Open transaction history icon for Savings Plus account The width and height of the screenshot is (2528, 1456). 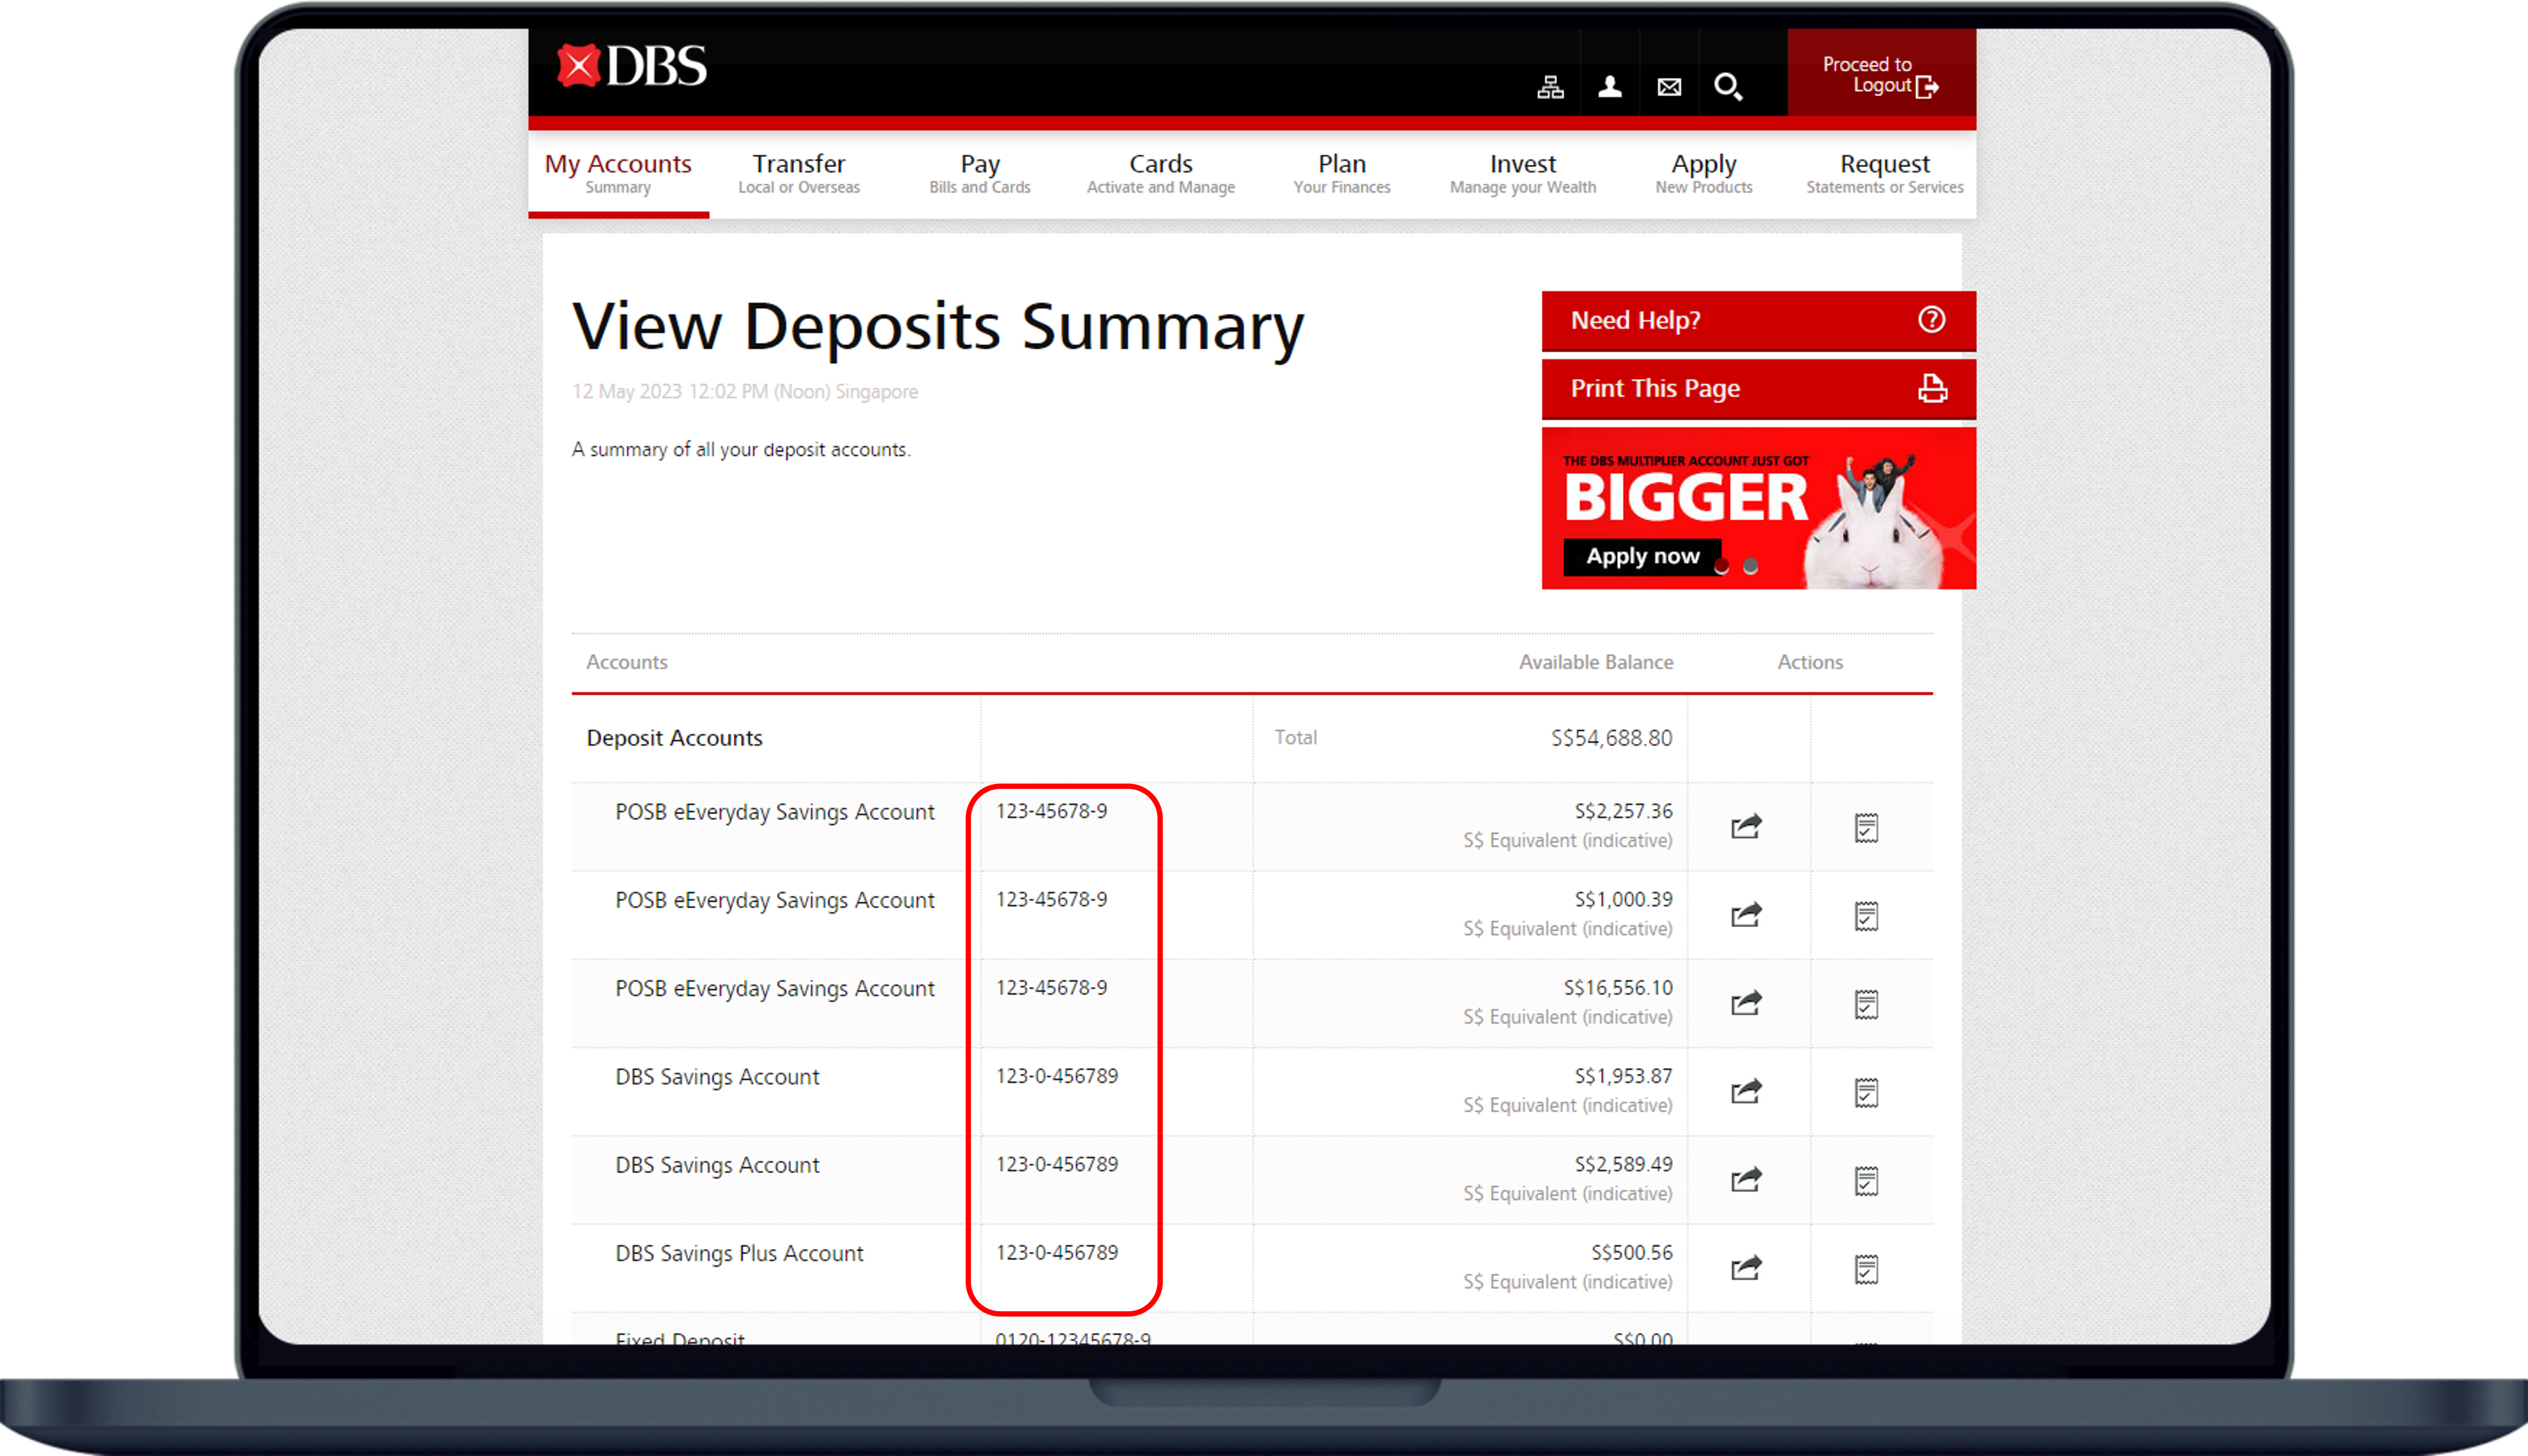pos(1866,1268)
